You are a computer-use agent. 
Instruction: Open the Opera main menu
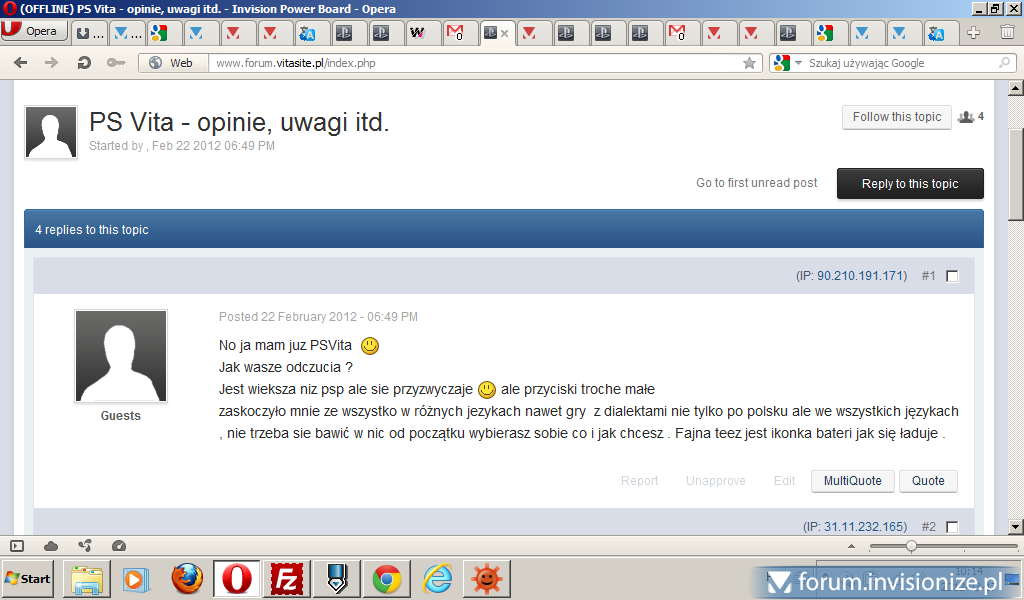pos(35,31)
